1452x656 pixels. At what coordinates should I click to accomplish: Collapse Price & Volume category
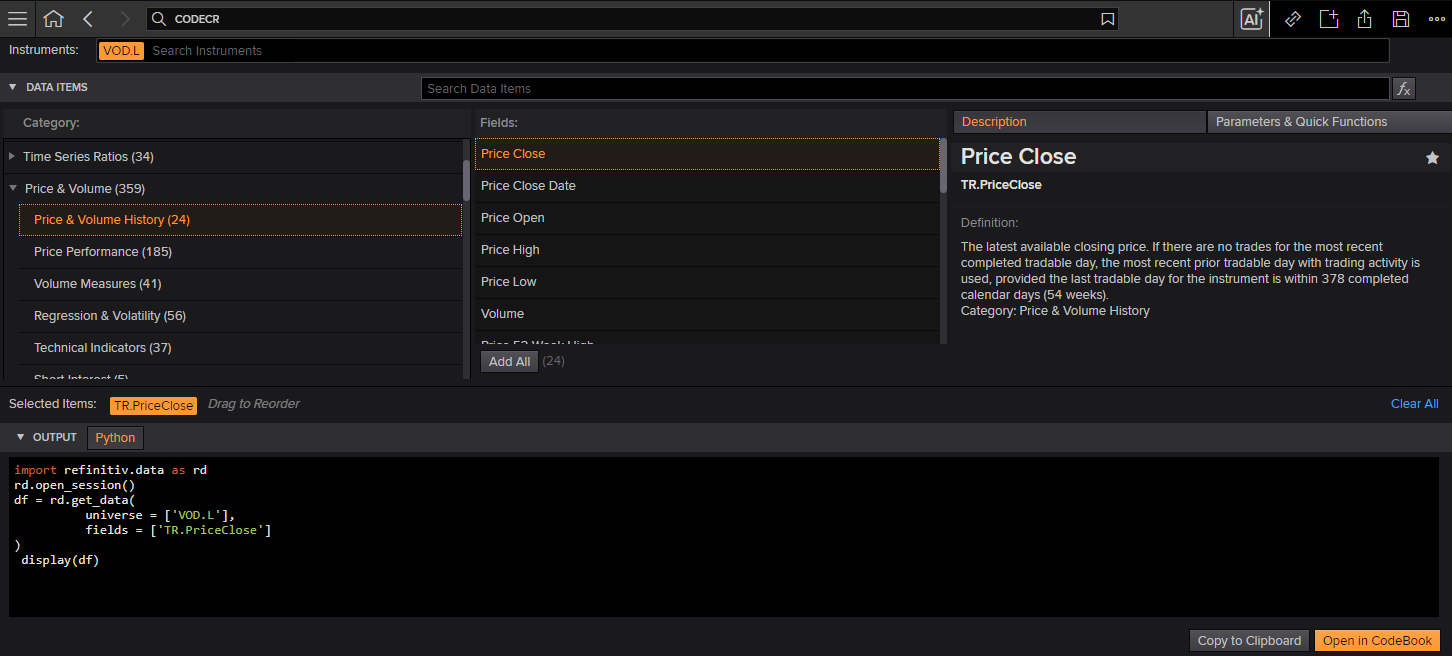point(13,188)
